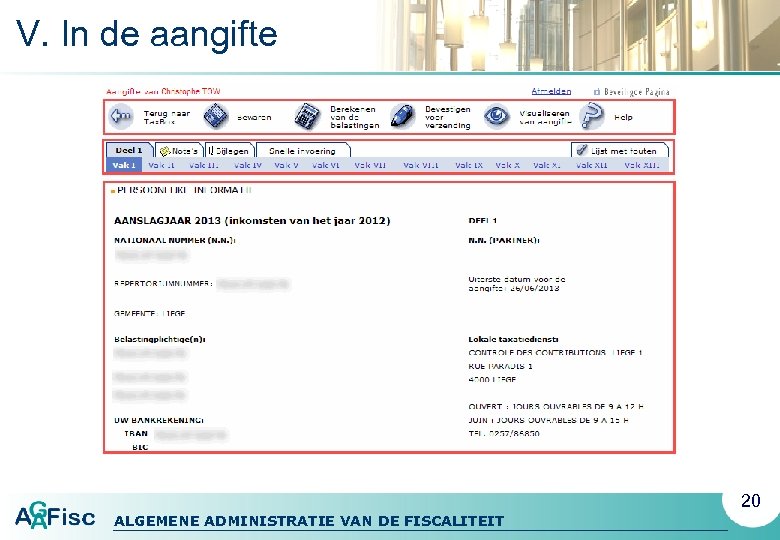Click Bevestigen voor verzending label
The height and width of the screenshot is (540, 780).
pos(448,117)
